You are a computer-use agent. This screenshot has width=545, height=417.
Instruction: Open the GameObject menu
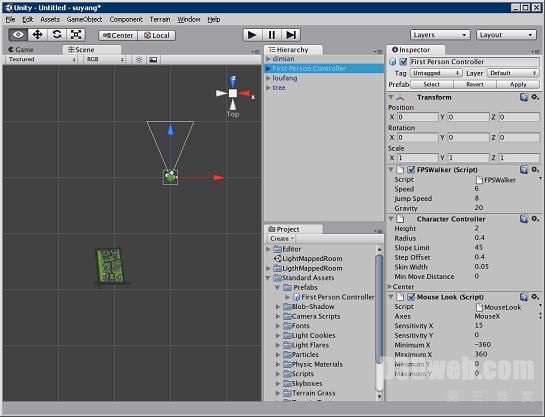84,19
